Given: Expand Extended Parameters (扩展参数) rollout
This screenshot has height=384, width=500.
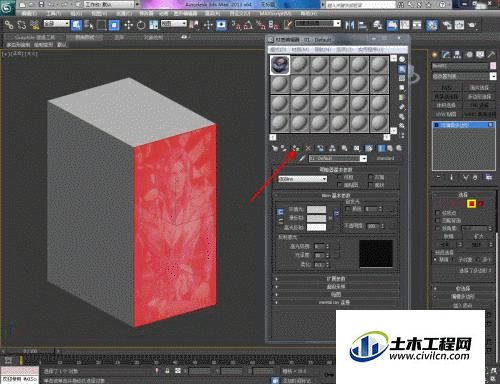Looking at the screenshot, I should (336, 279).
